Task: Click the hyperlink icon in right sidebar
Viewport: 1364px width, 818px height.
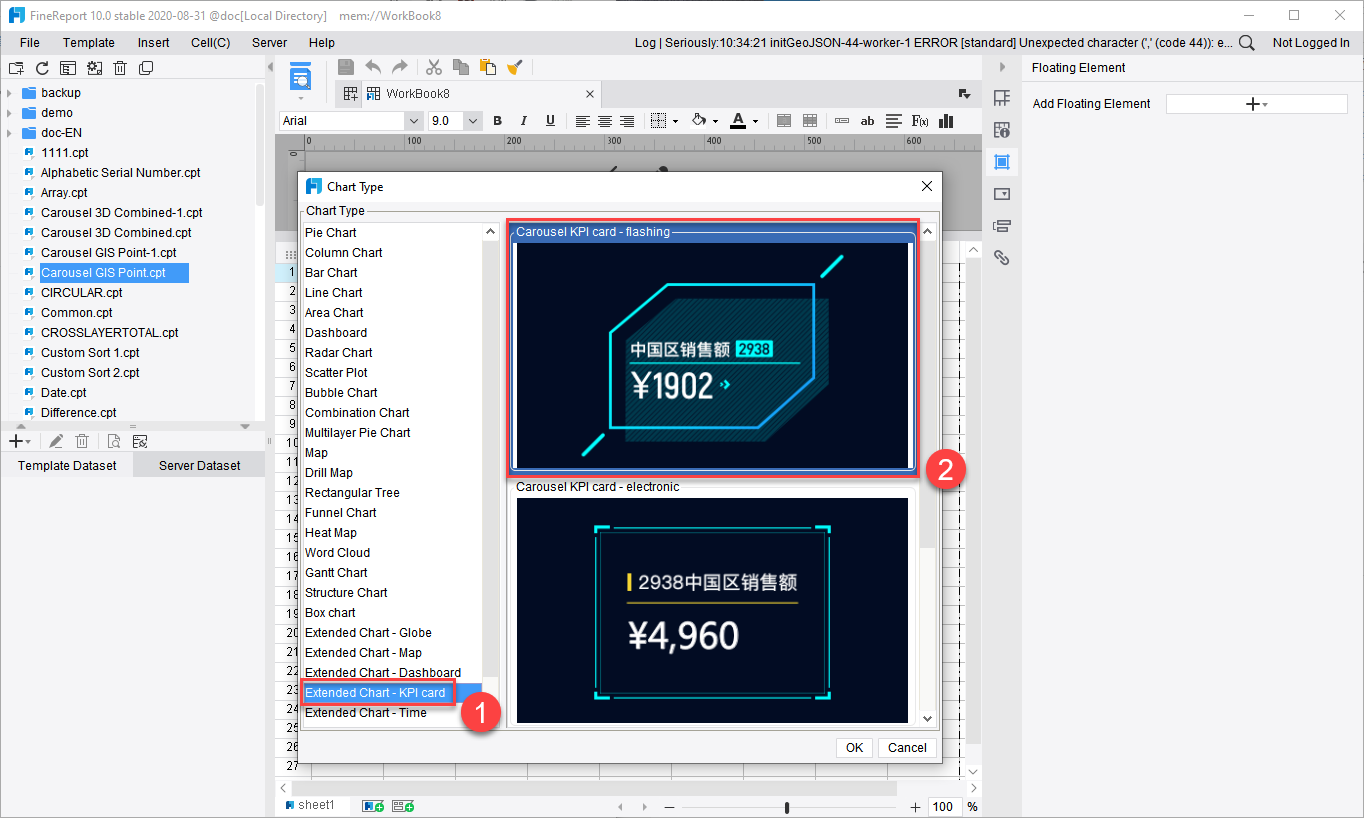Action: click(x=1001, y=258)
